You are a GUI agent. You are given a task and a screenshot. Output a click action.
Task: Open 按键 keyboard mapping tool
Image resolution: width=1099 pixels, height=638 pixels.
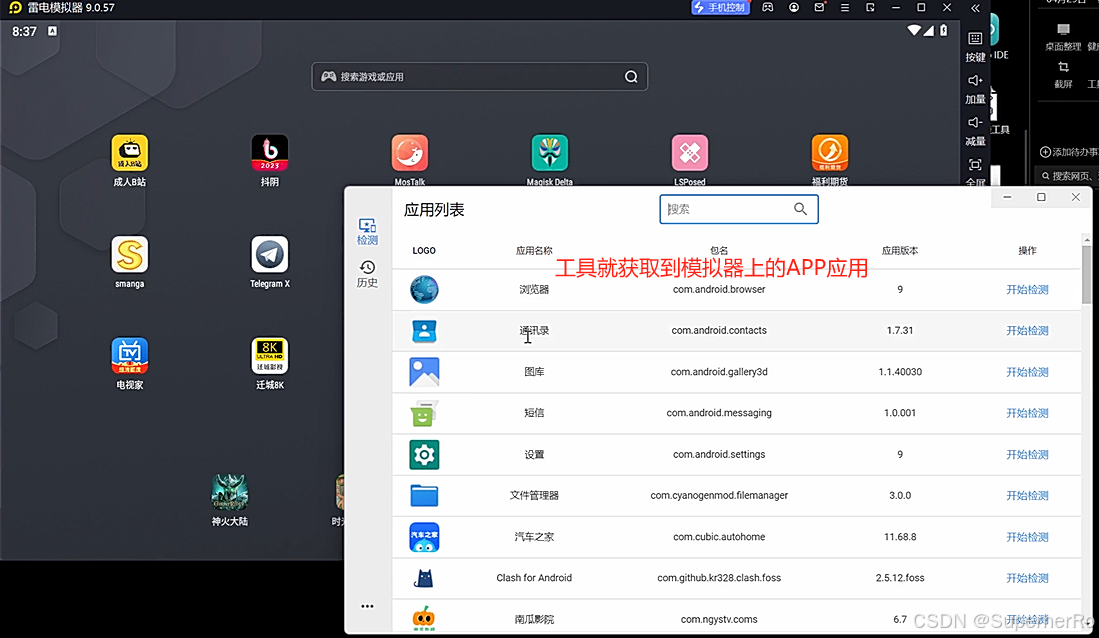(x=975, y=46)
